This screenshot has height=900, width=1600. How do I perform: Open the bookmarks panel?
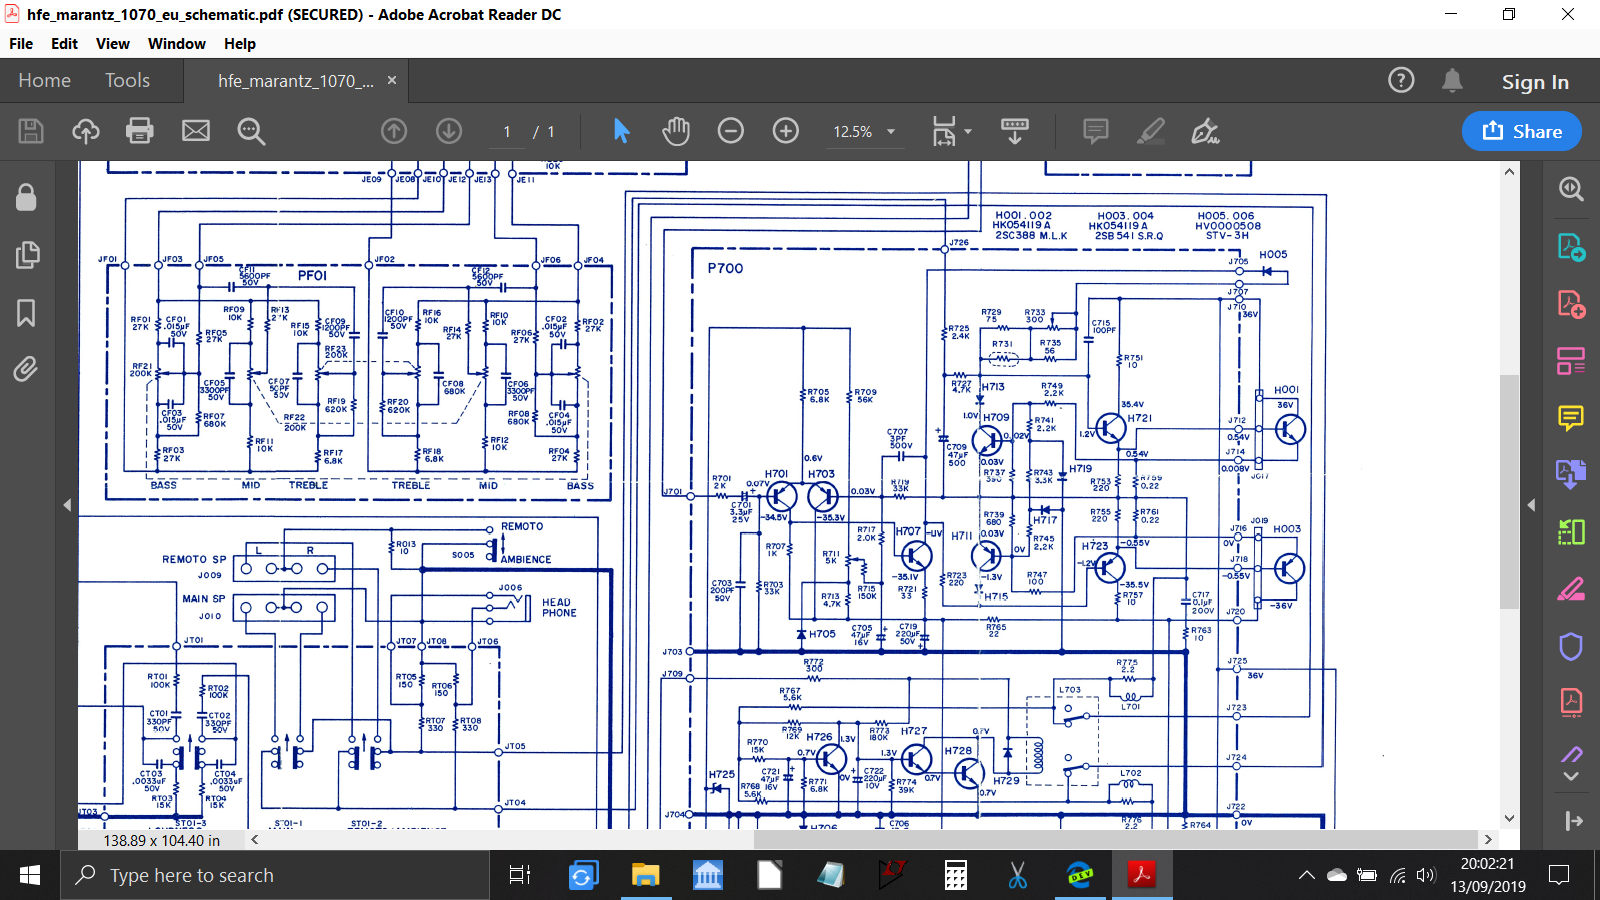click(26, 313)
